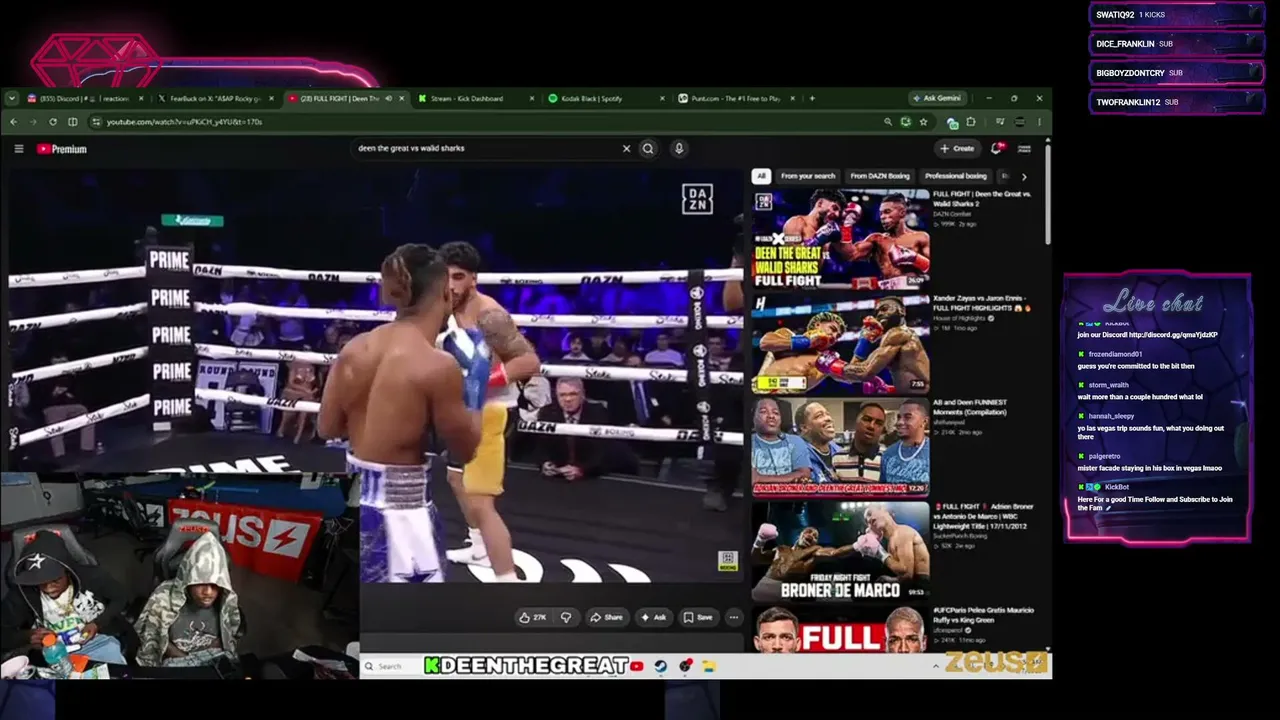Go back in the browser

tap(13, 122)
